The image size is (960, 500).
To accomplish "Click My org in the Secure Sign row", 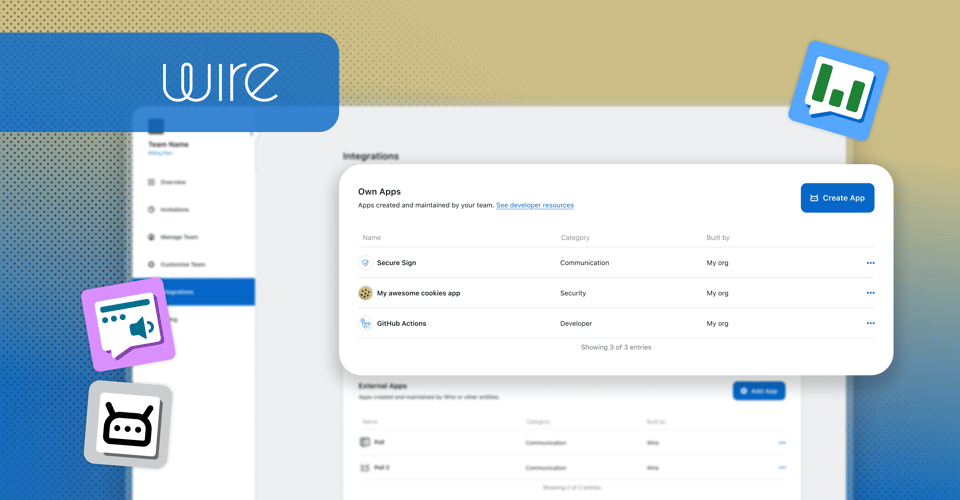I will pos(717,263).
